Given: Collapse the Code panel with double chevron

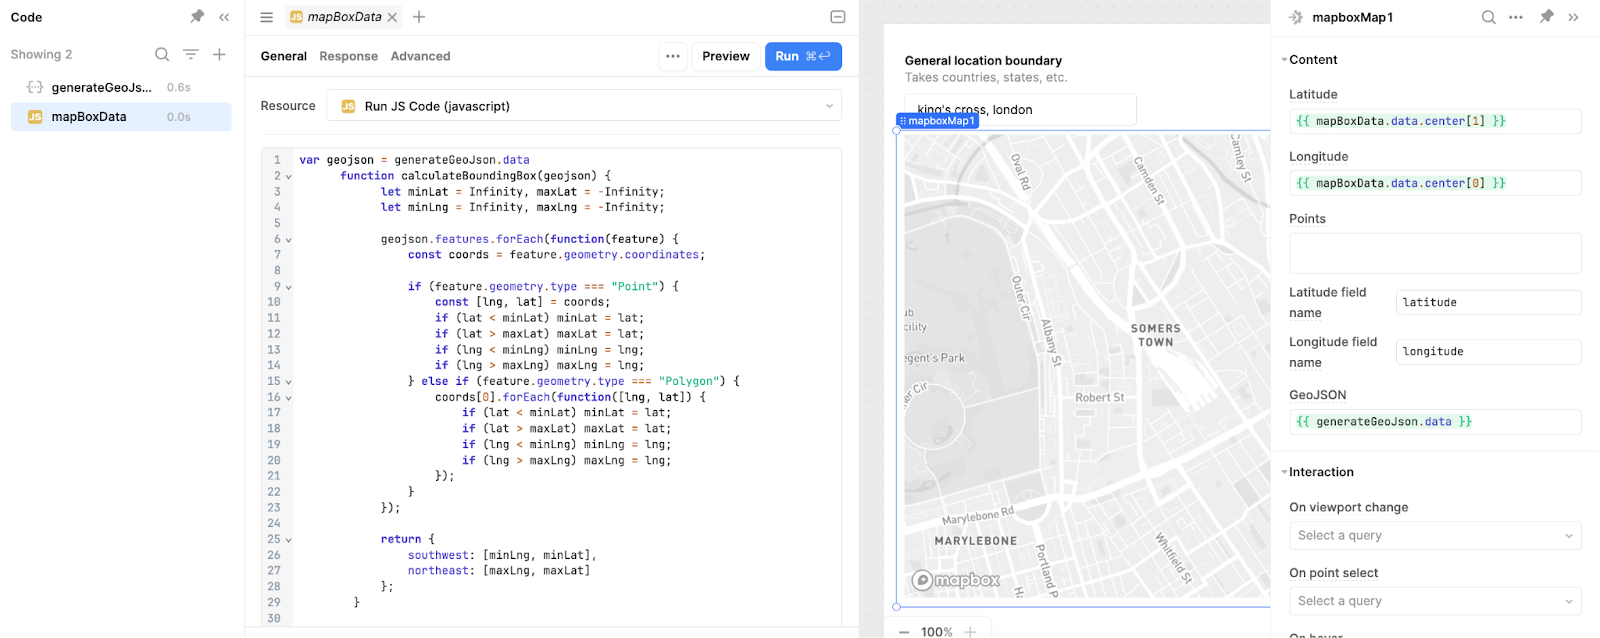Looking at the screenshot, I should tap(224, 17).
